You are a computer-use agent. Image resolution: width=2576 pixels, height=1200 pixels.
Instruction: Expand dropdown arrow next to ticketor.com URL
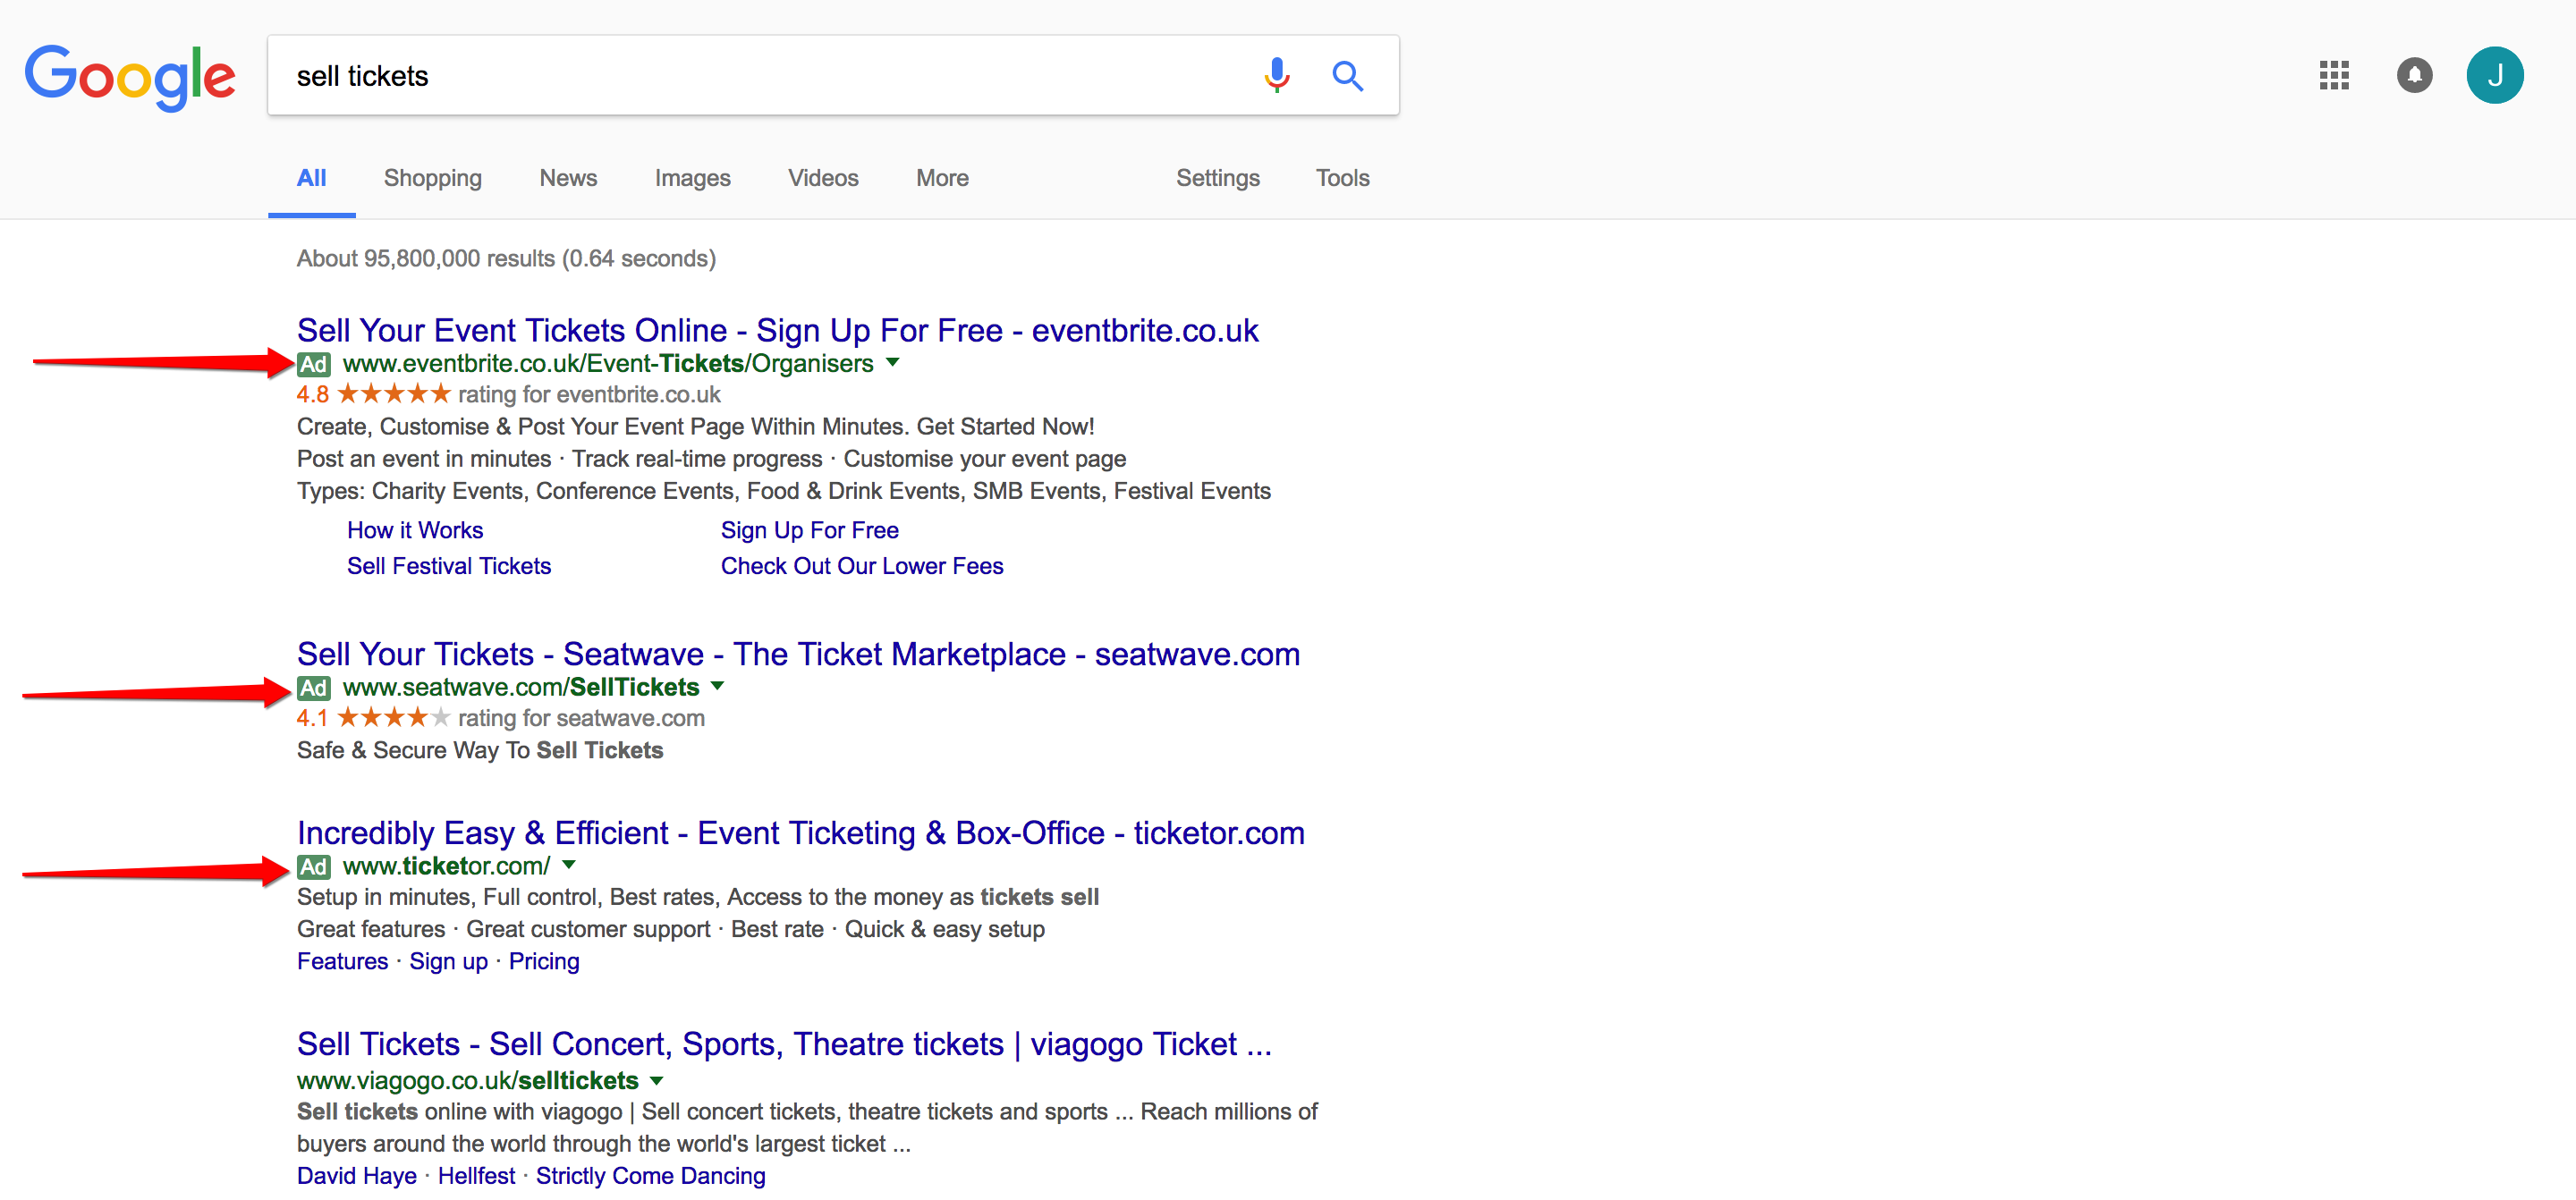tap(569, 865)
